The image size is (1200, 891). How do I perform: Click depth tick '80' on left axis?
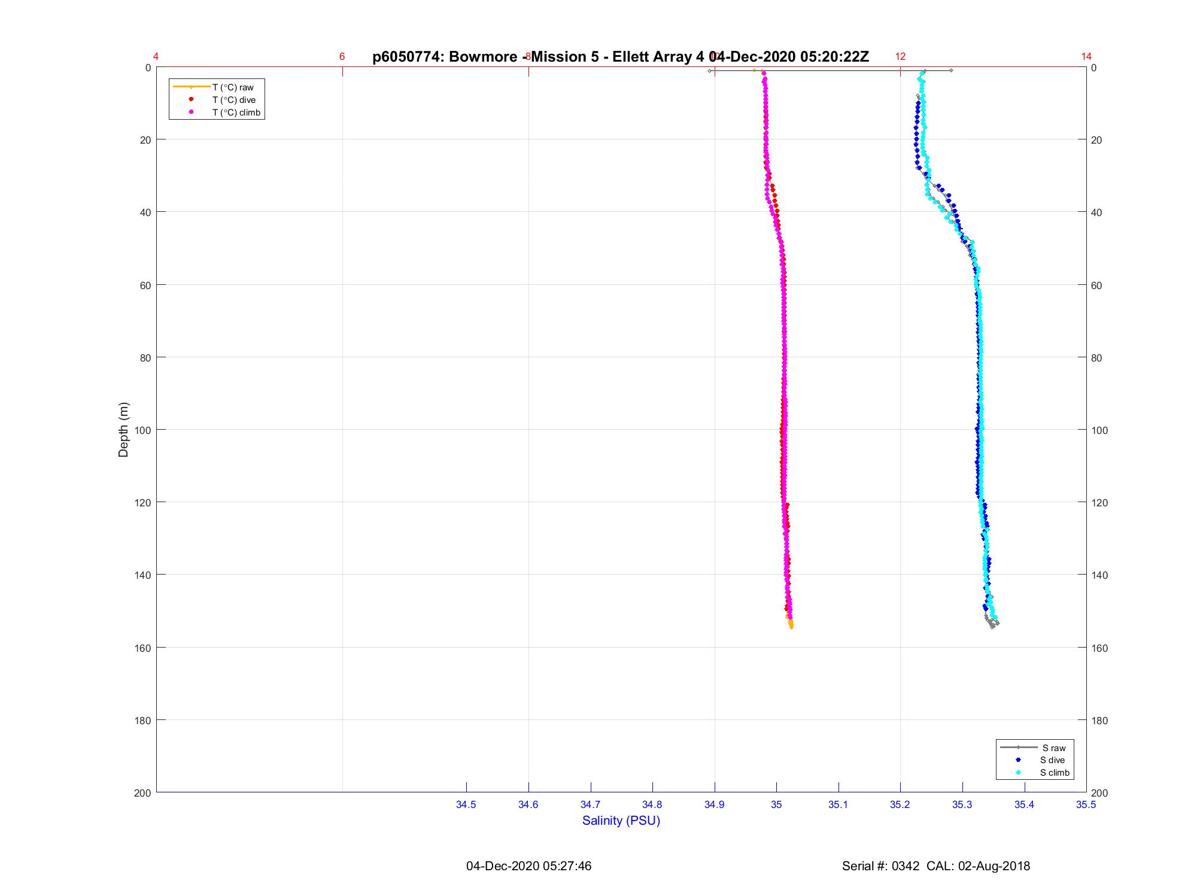(x=146, y=358)
